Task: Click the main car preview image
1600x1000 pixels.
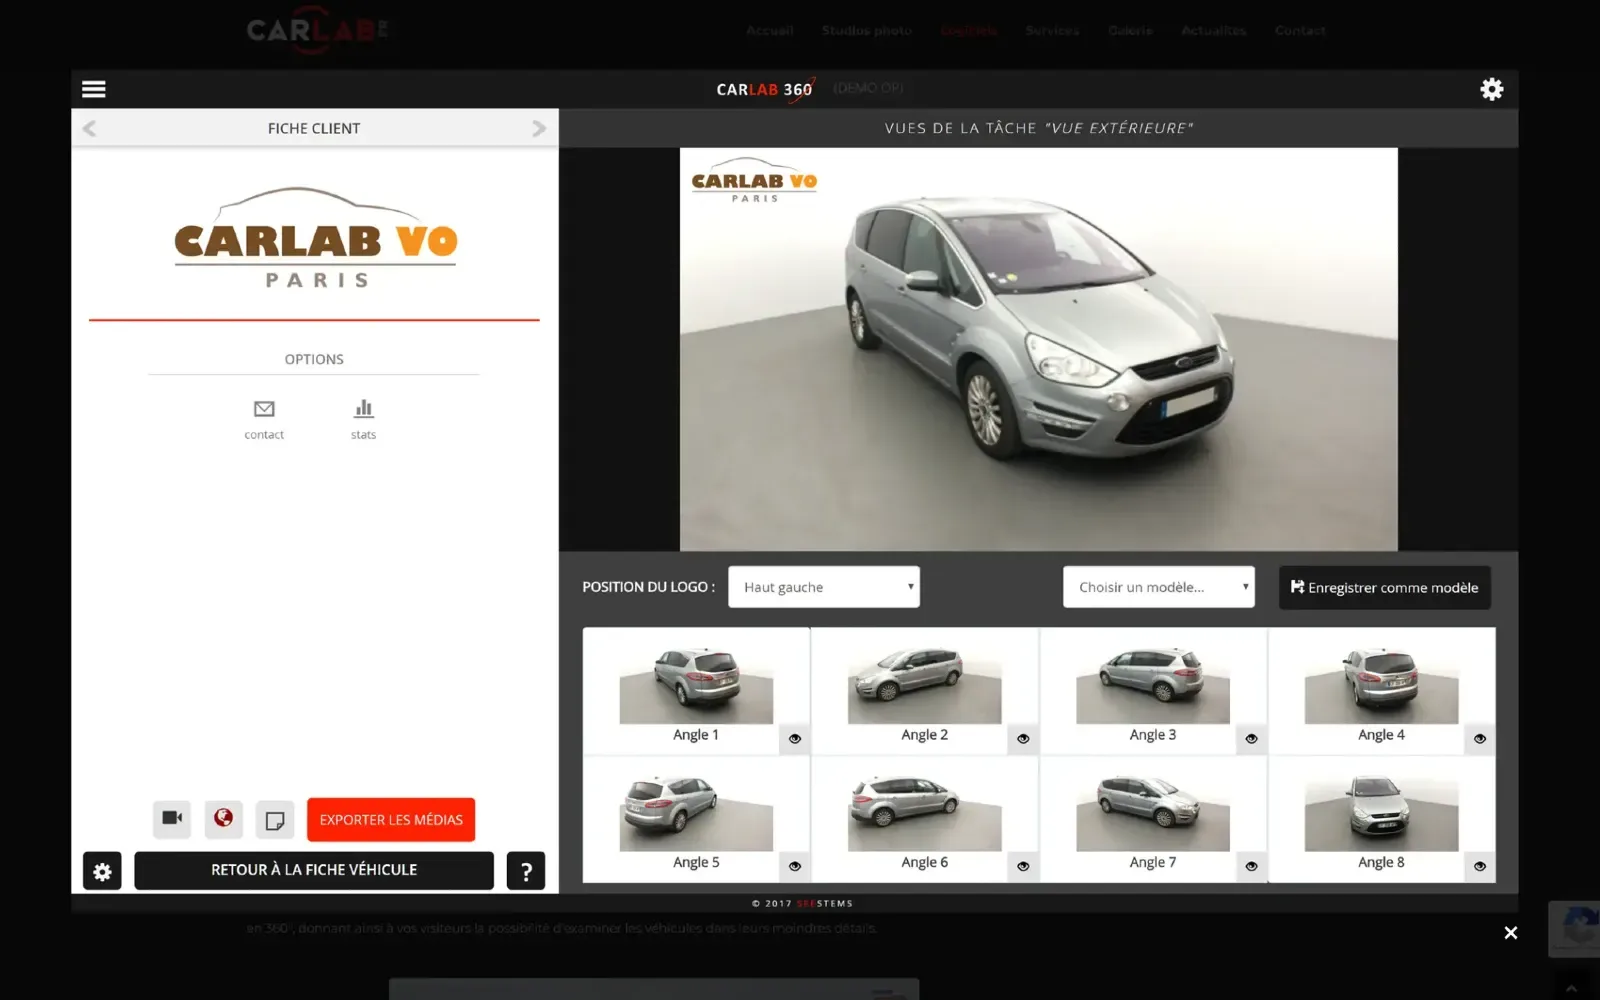Action: coord(1039,349)
